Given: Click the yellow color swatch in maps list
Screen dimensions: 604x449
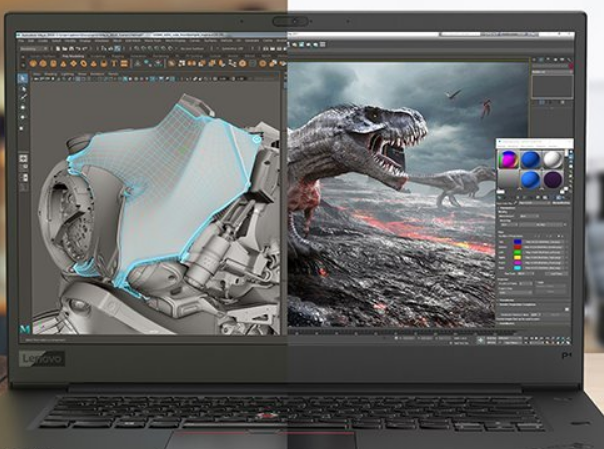Looking at the screenshot, I should 517,257.
